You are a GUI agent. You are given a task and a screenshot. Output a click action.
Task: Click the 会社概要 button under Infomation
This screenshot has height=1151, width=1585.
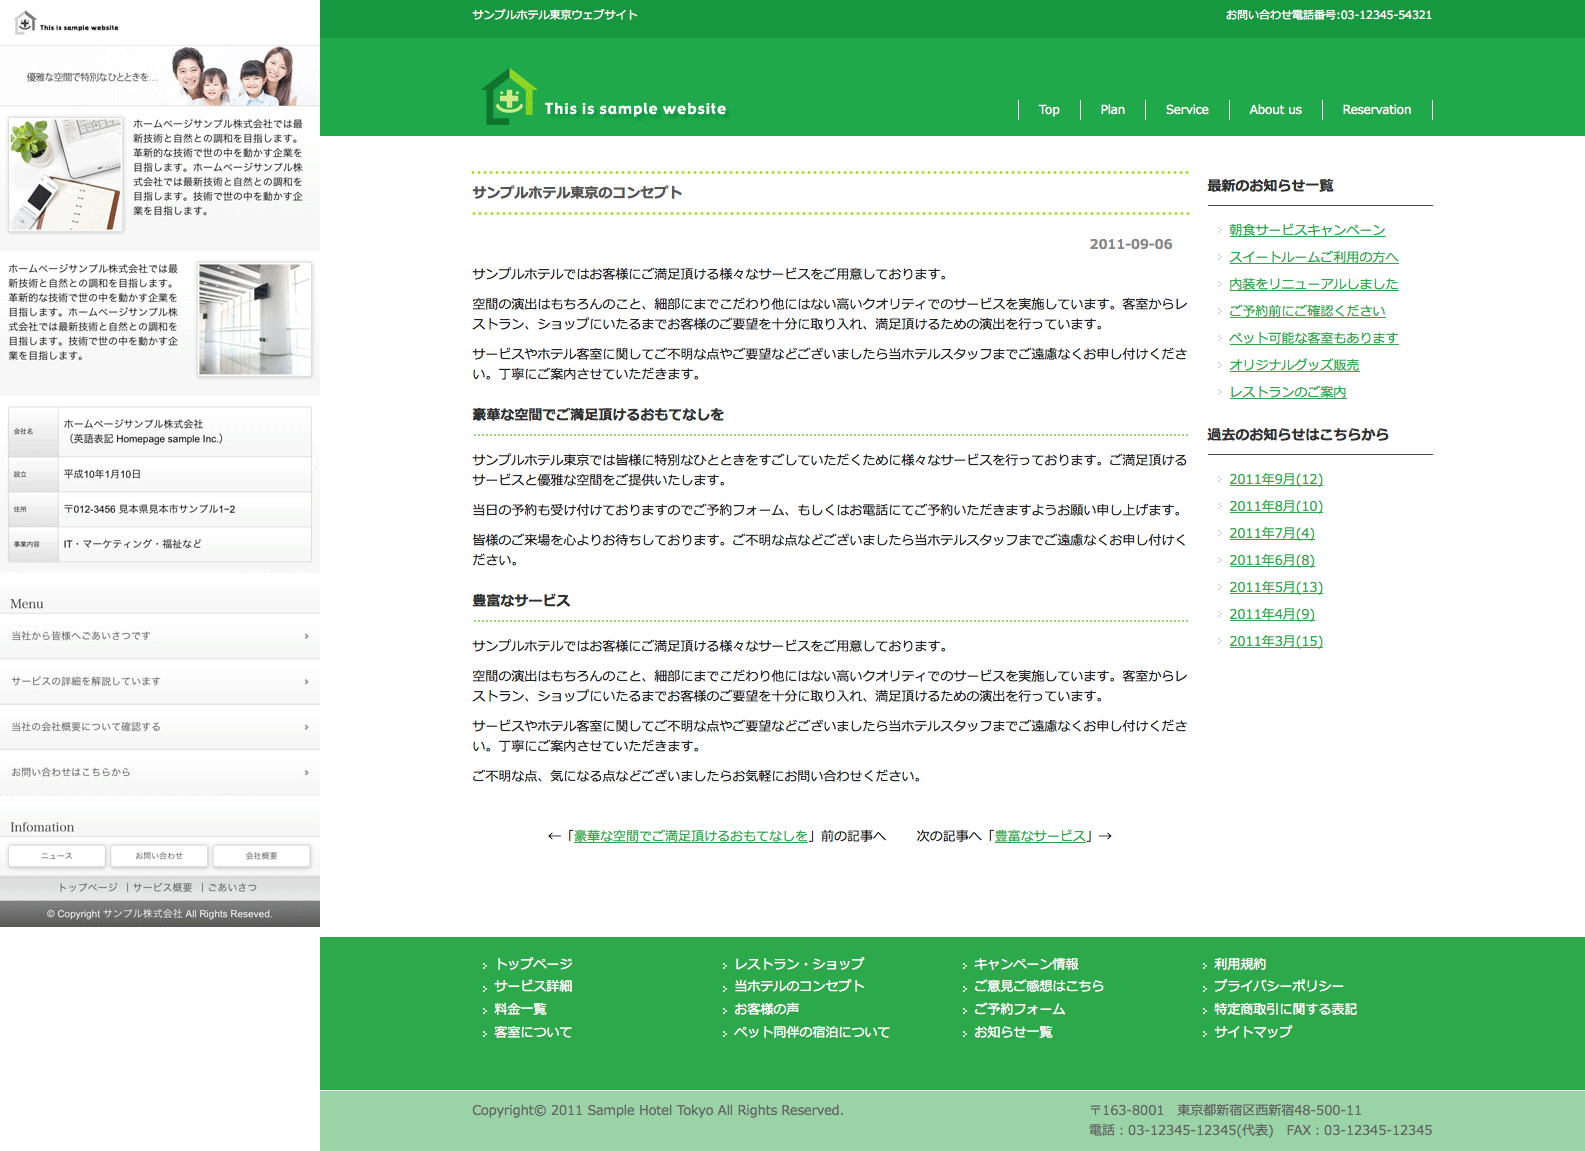coord(261,856)
